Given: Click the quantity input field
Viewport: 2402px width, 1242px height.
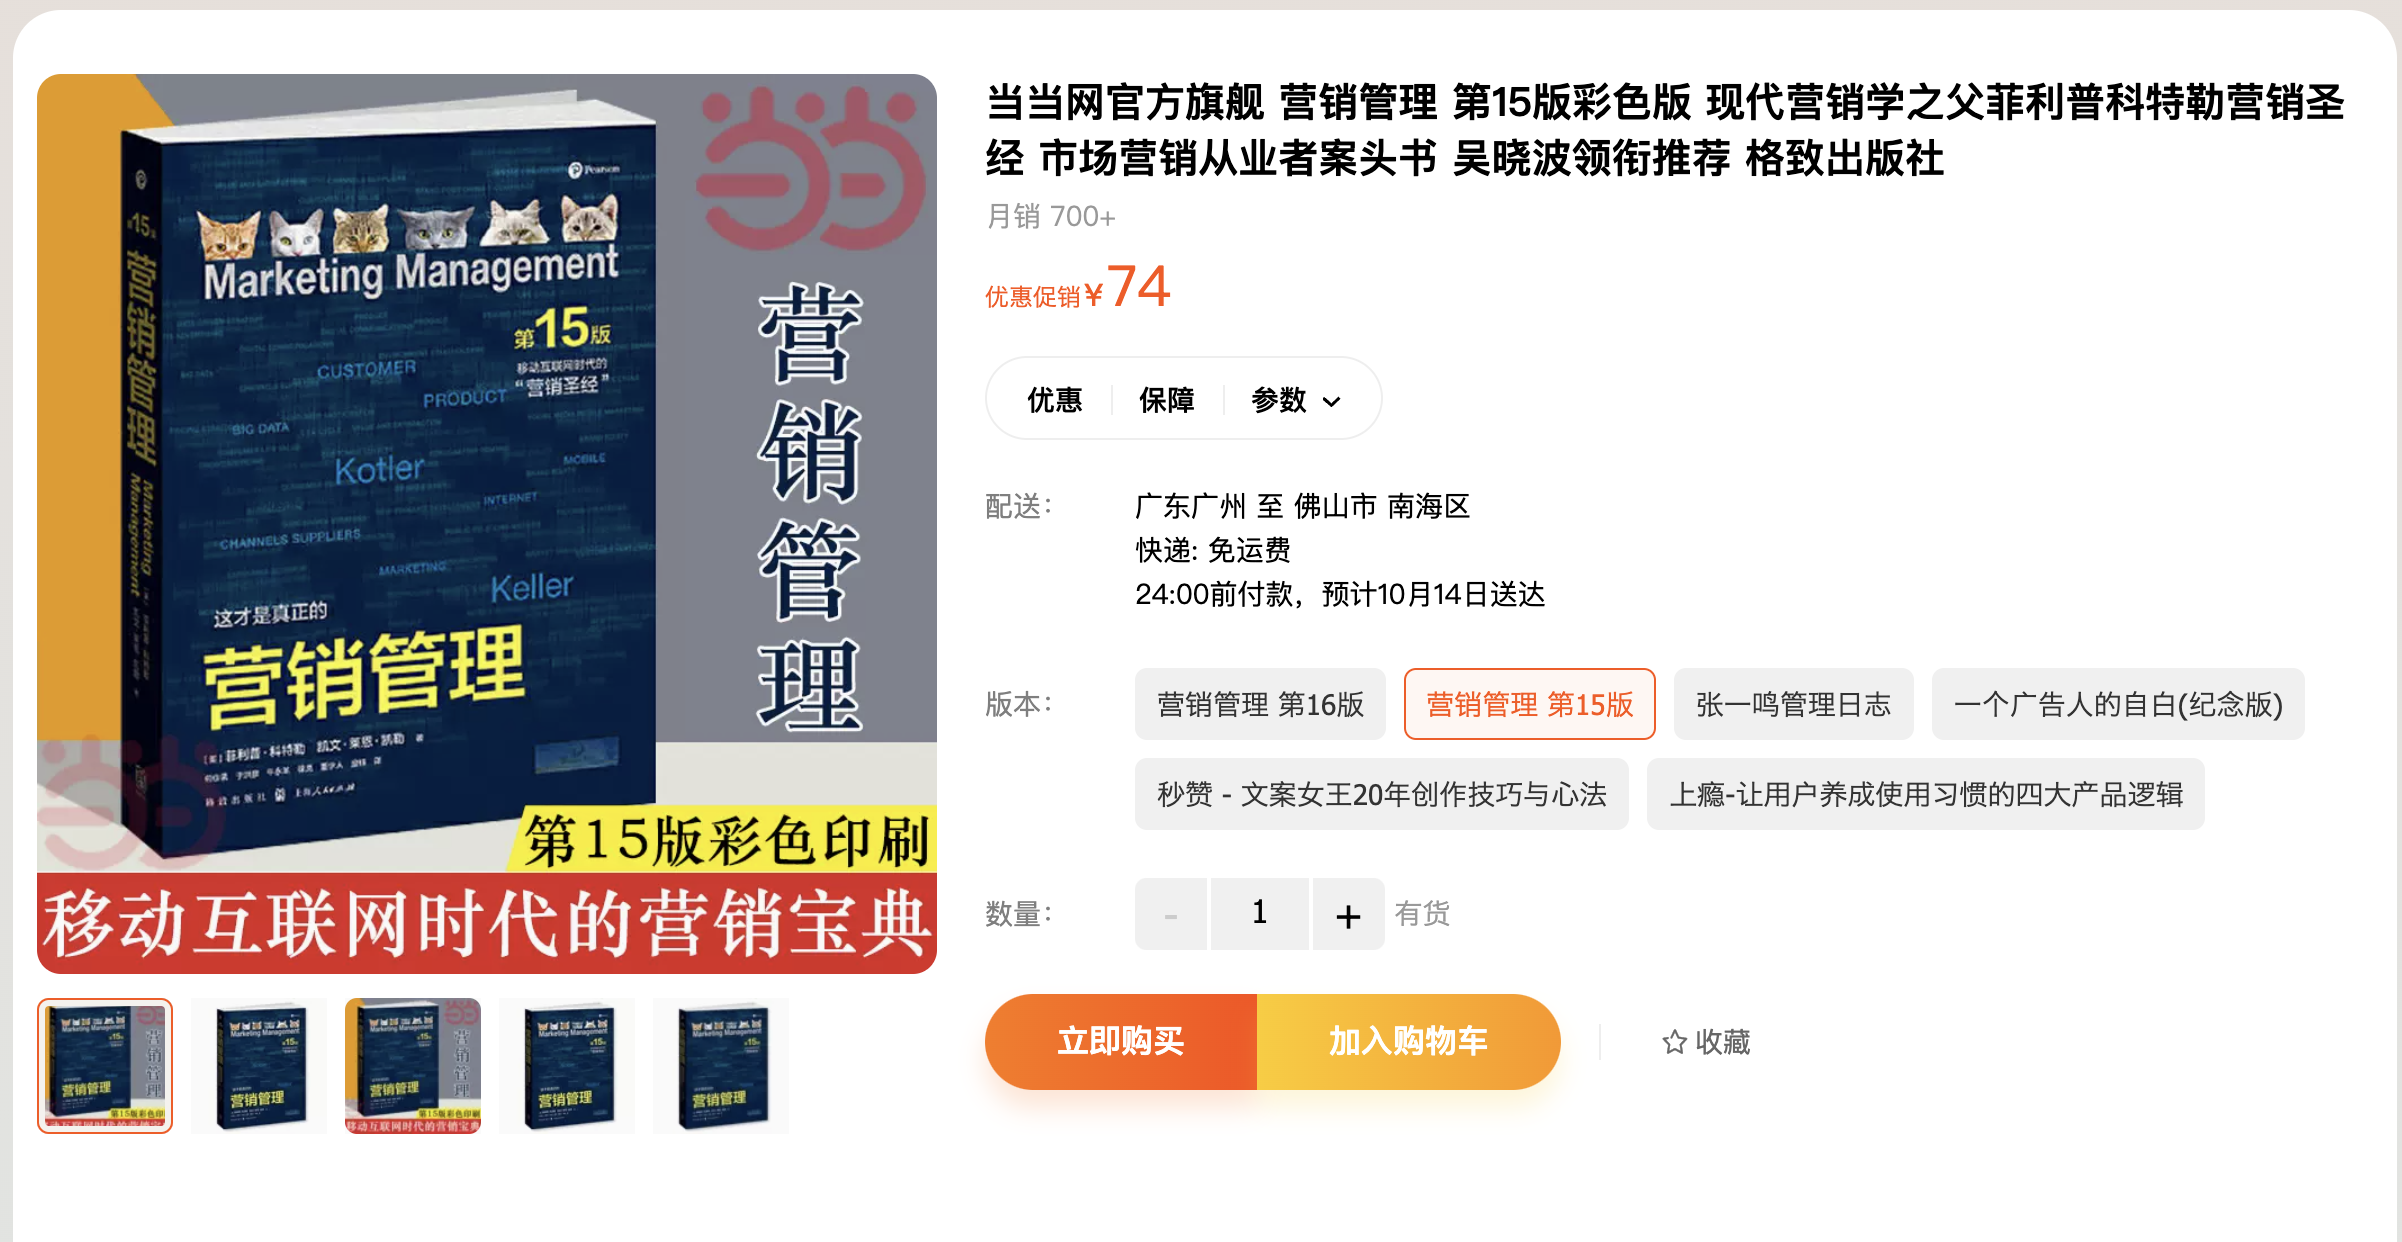Looking at the screenshot, I should point(1260,914).
